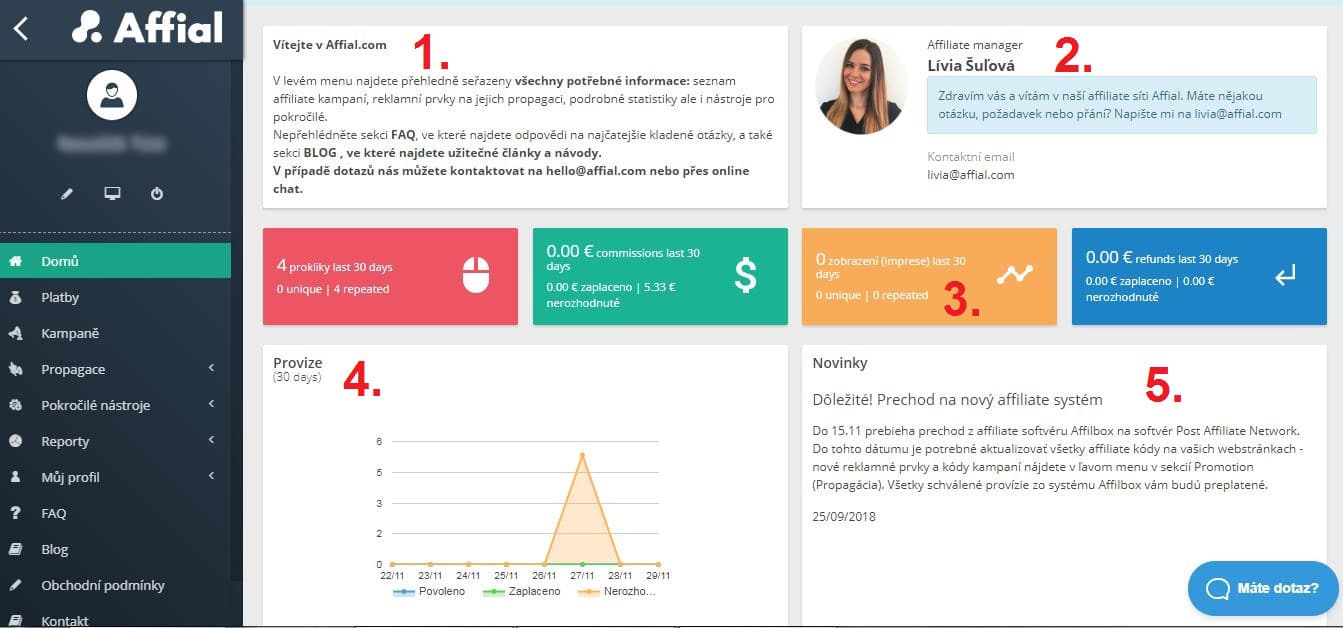1343x628 pixels.
Task: Open the user avatar in the sidebar
Action: [x=112, y=96]
